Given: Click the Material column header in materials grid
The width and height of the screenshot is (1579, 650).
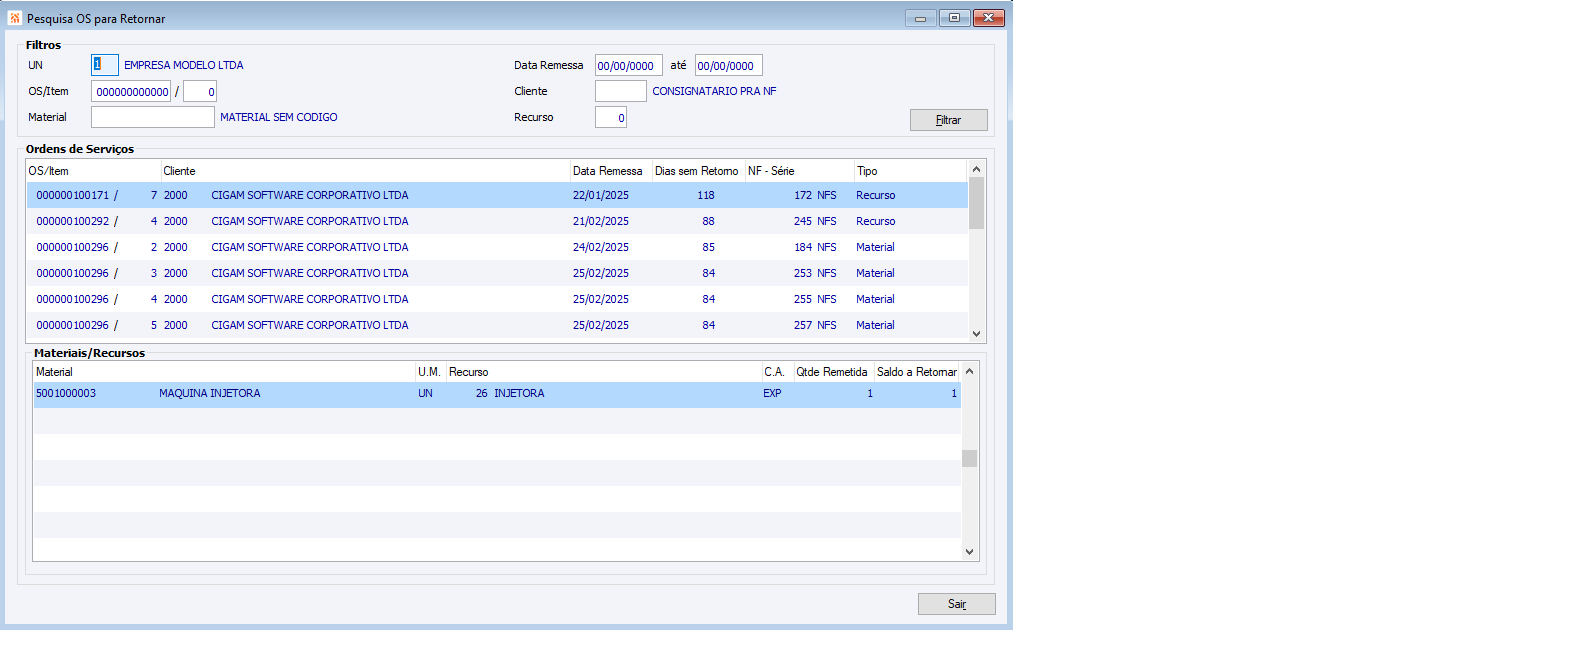Looking at the screenshot, I should click(224, 372).
